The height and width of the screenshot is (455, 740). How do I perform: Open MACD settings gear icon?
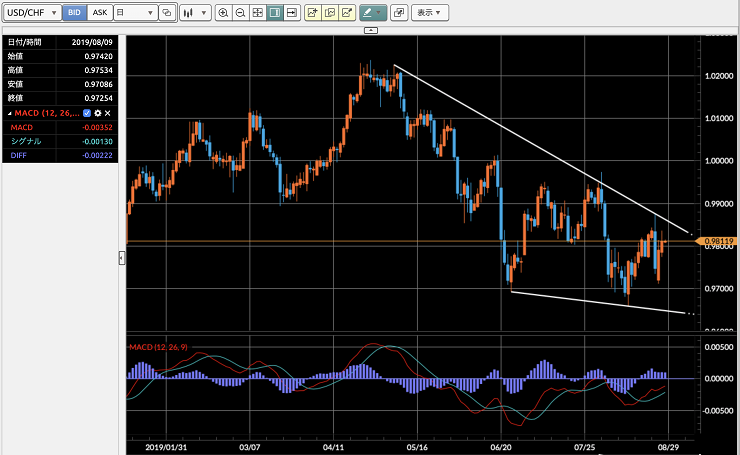coord(98,113)
